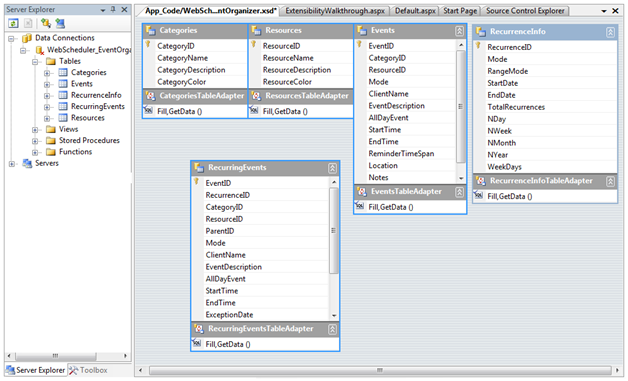
Task: Expand the Stored Procedures folder
Action: click(35, 141)
